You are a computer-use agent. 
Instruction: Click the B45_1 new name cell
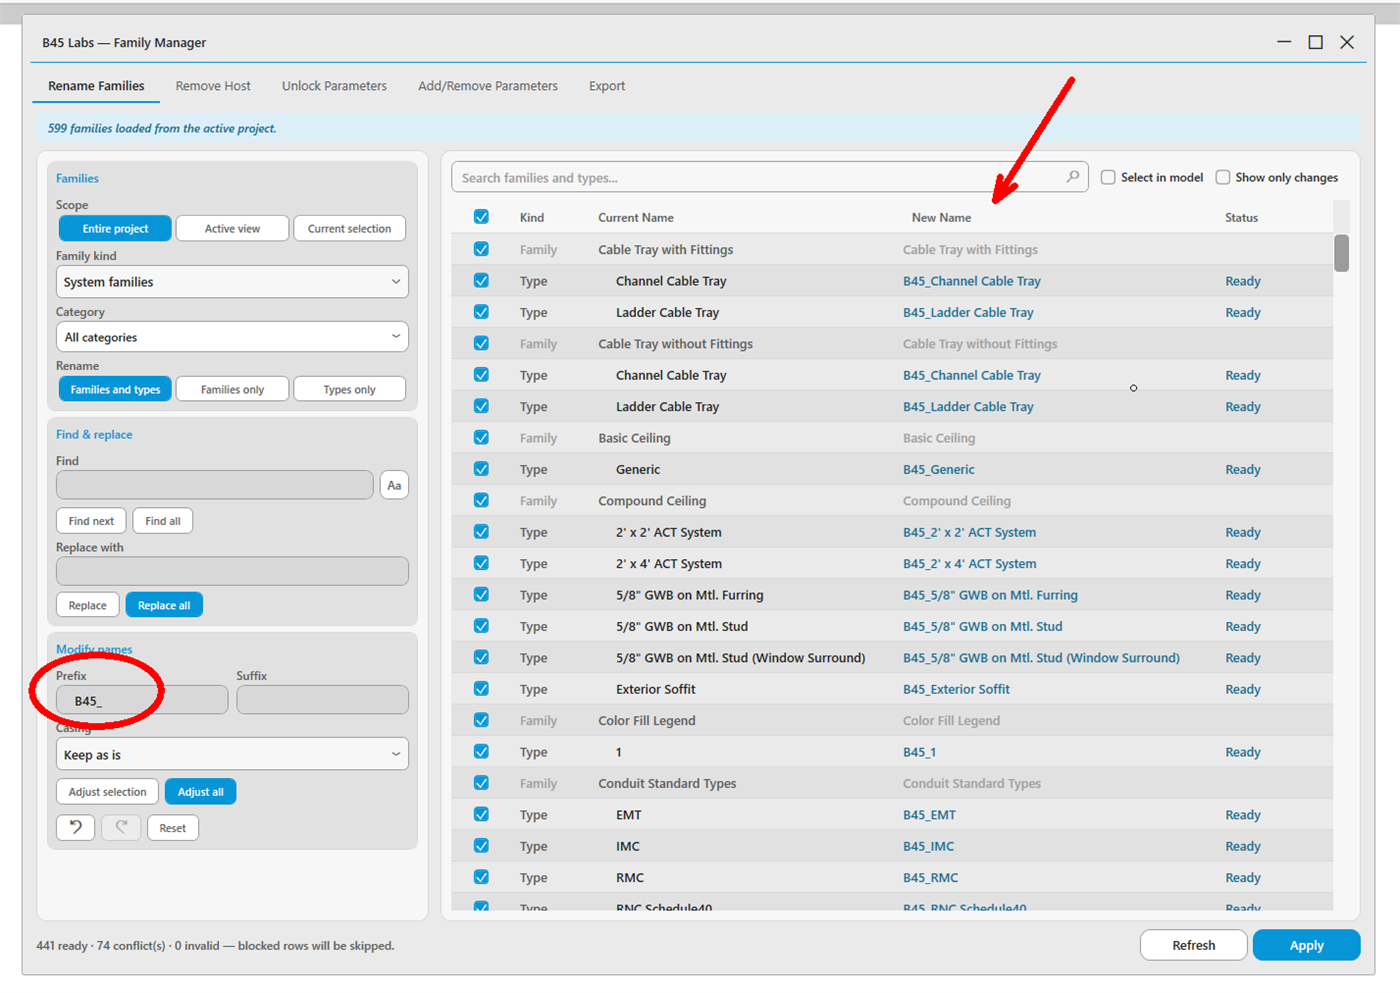tap(919, 752)
